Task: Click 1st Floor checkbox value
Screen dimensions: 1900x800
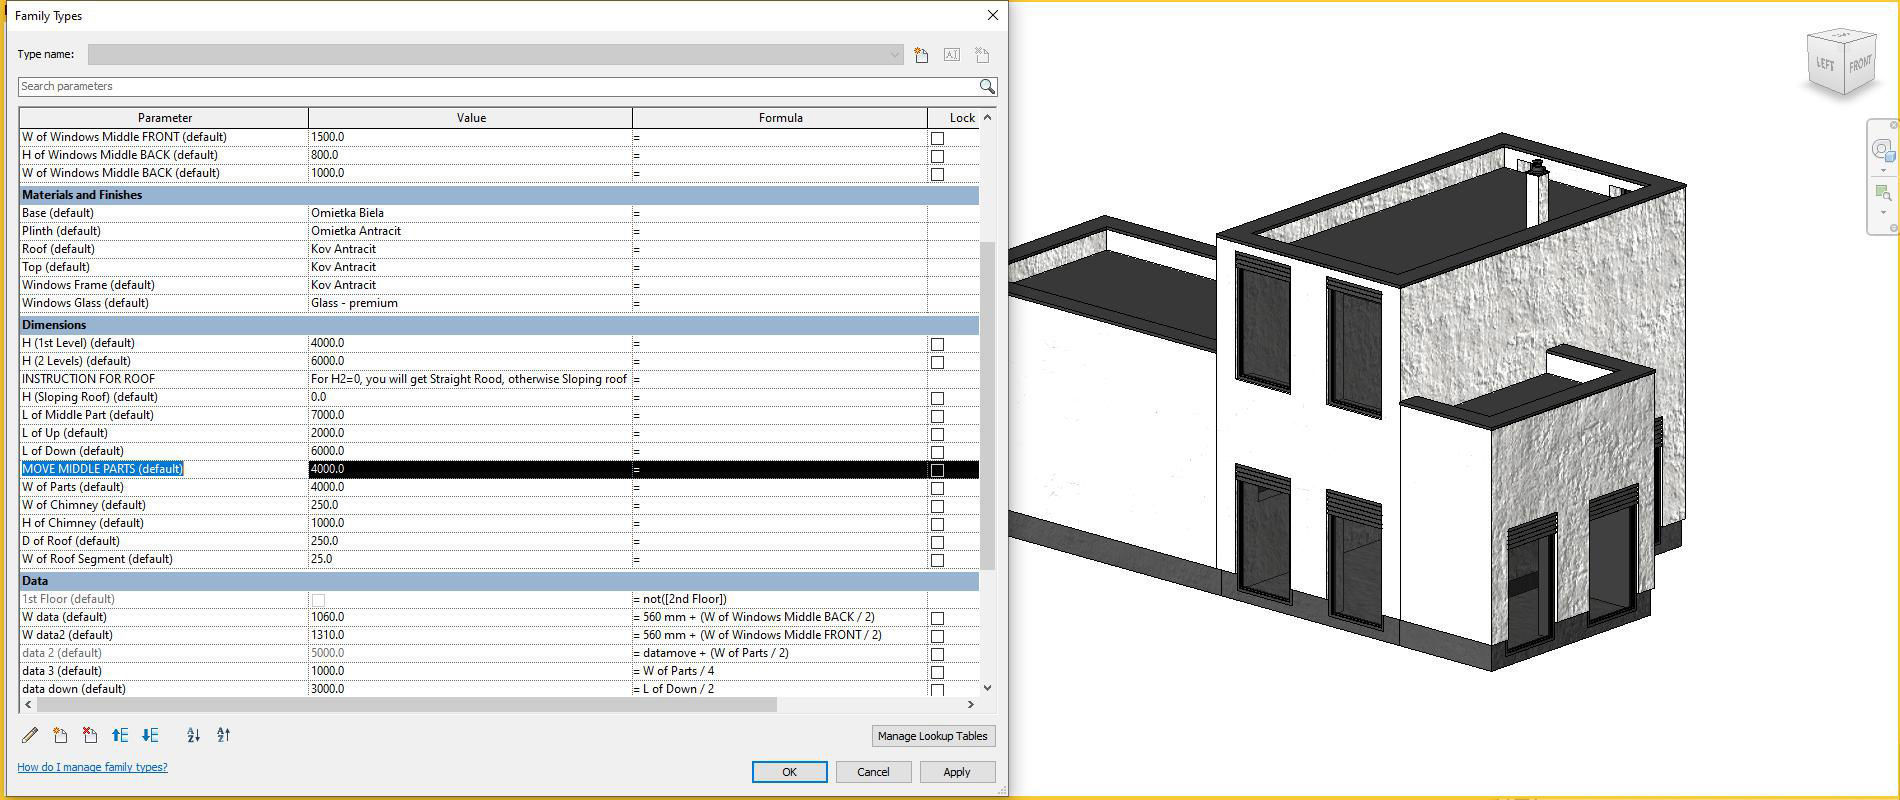Action: click(x=318, y=600)
